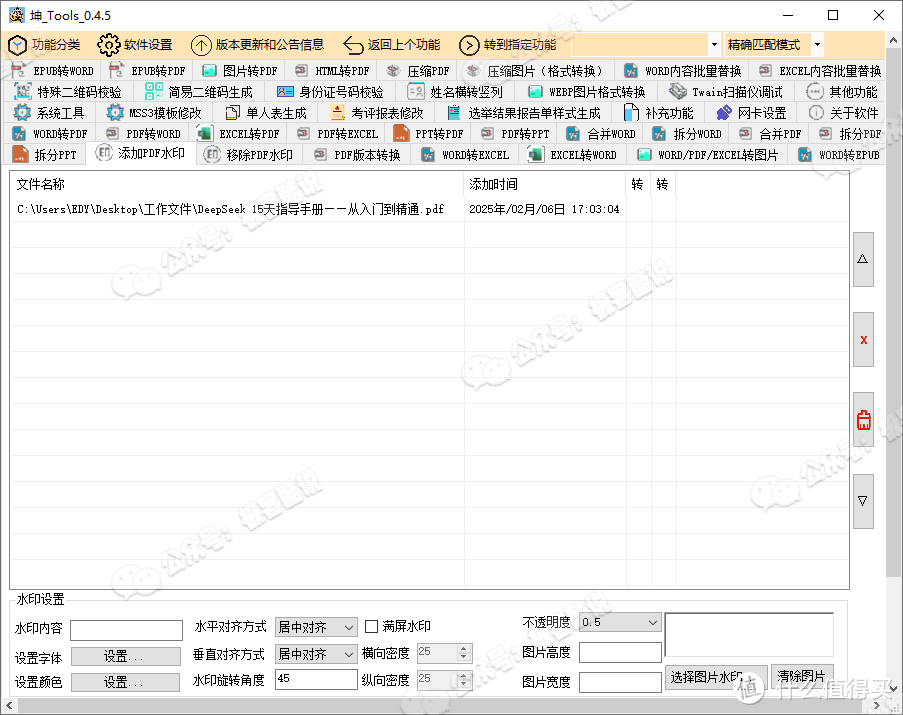Screen dimensions: 903x715
Task: Open the 不透明度 dropdown showing 0.5
Action: click(618, 622)
